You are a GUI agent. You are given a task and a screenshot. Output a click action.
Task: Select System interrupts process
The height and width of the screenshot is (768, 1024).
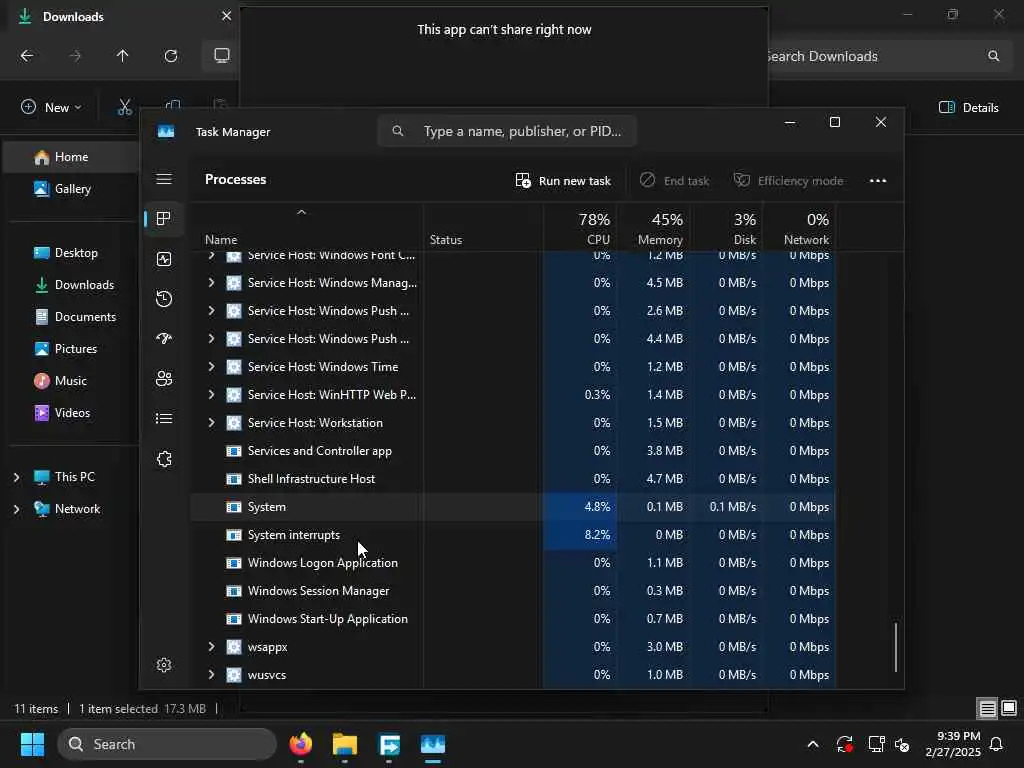(x=513, y=535)
